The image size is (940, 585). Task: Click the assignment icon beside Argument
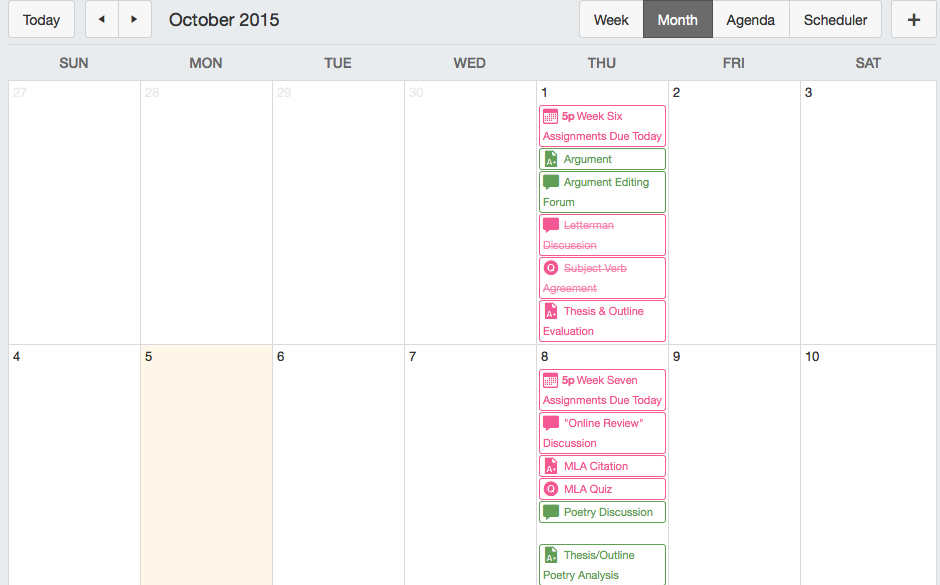(x=550, y=159)
